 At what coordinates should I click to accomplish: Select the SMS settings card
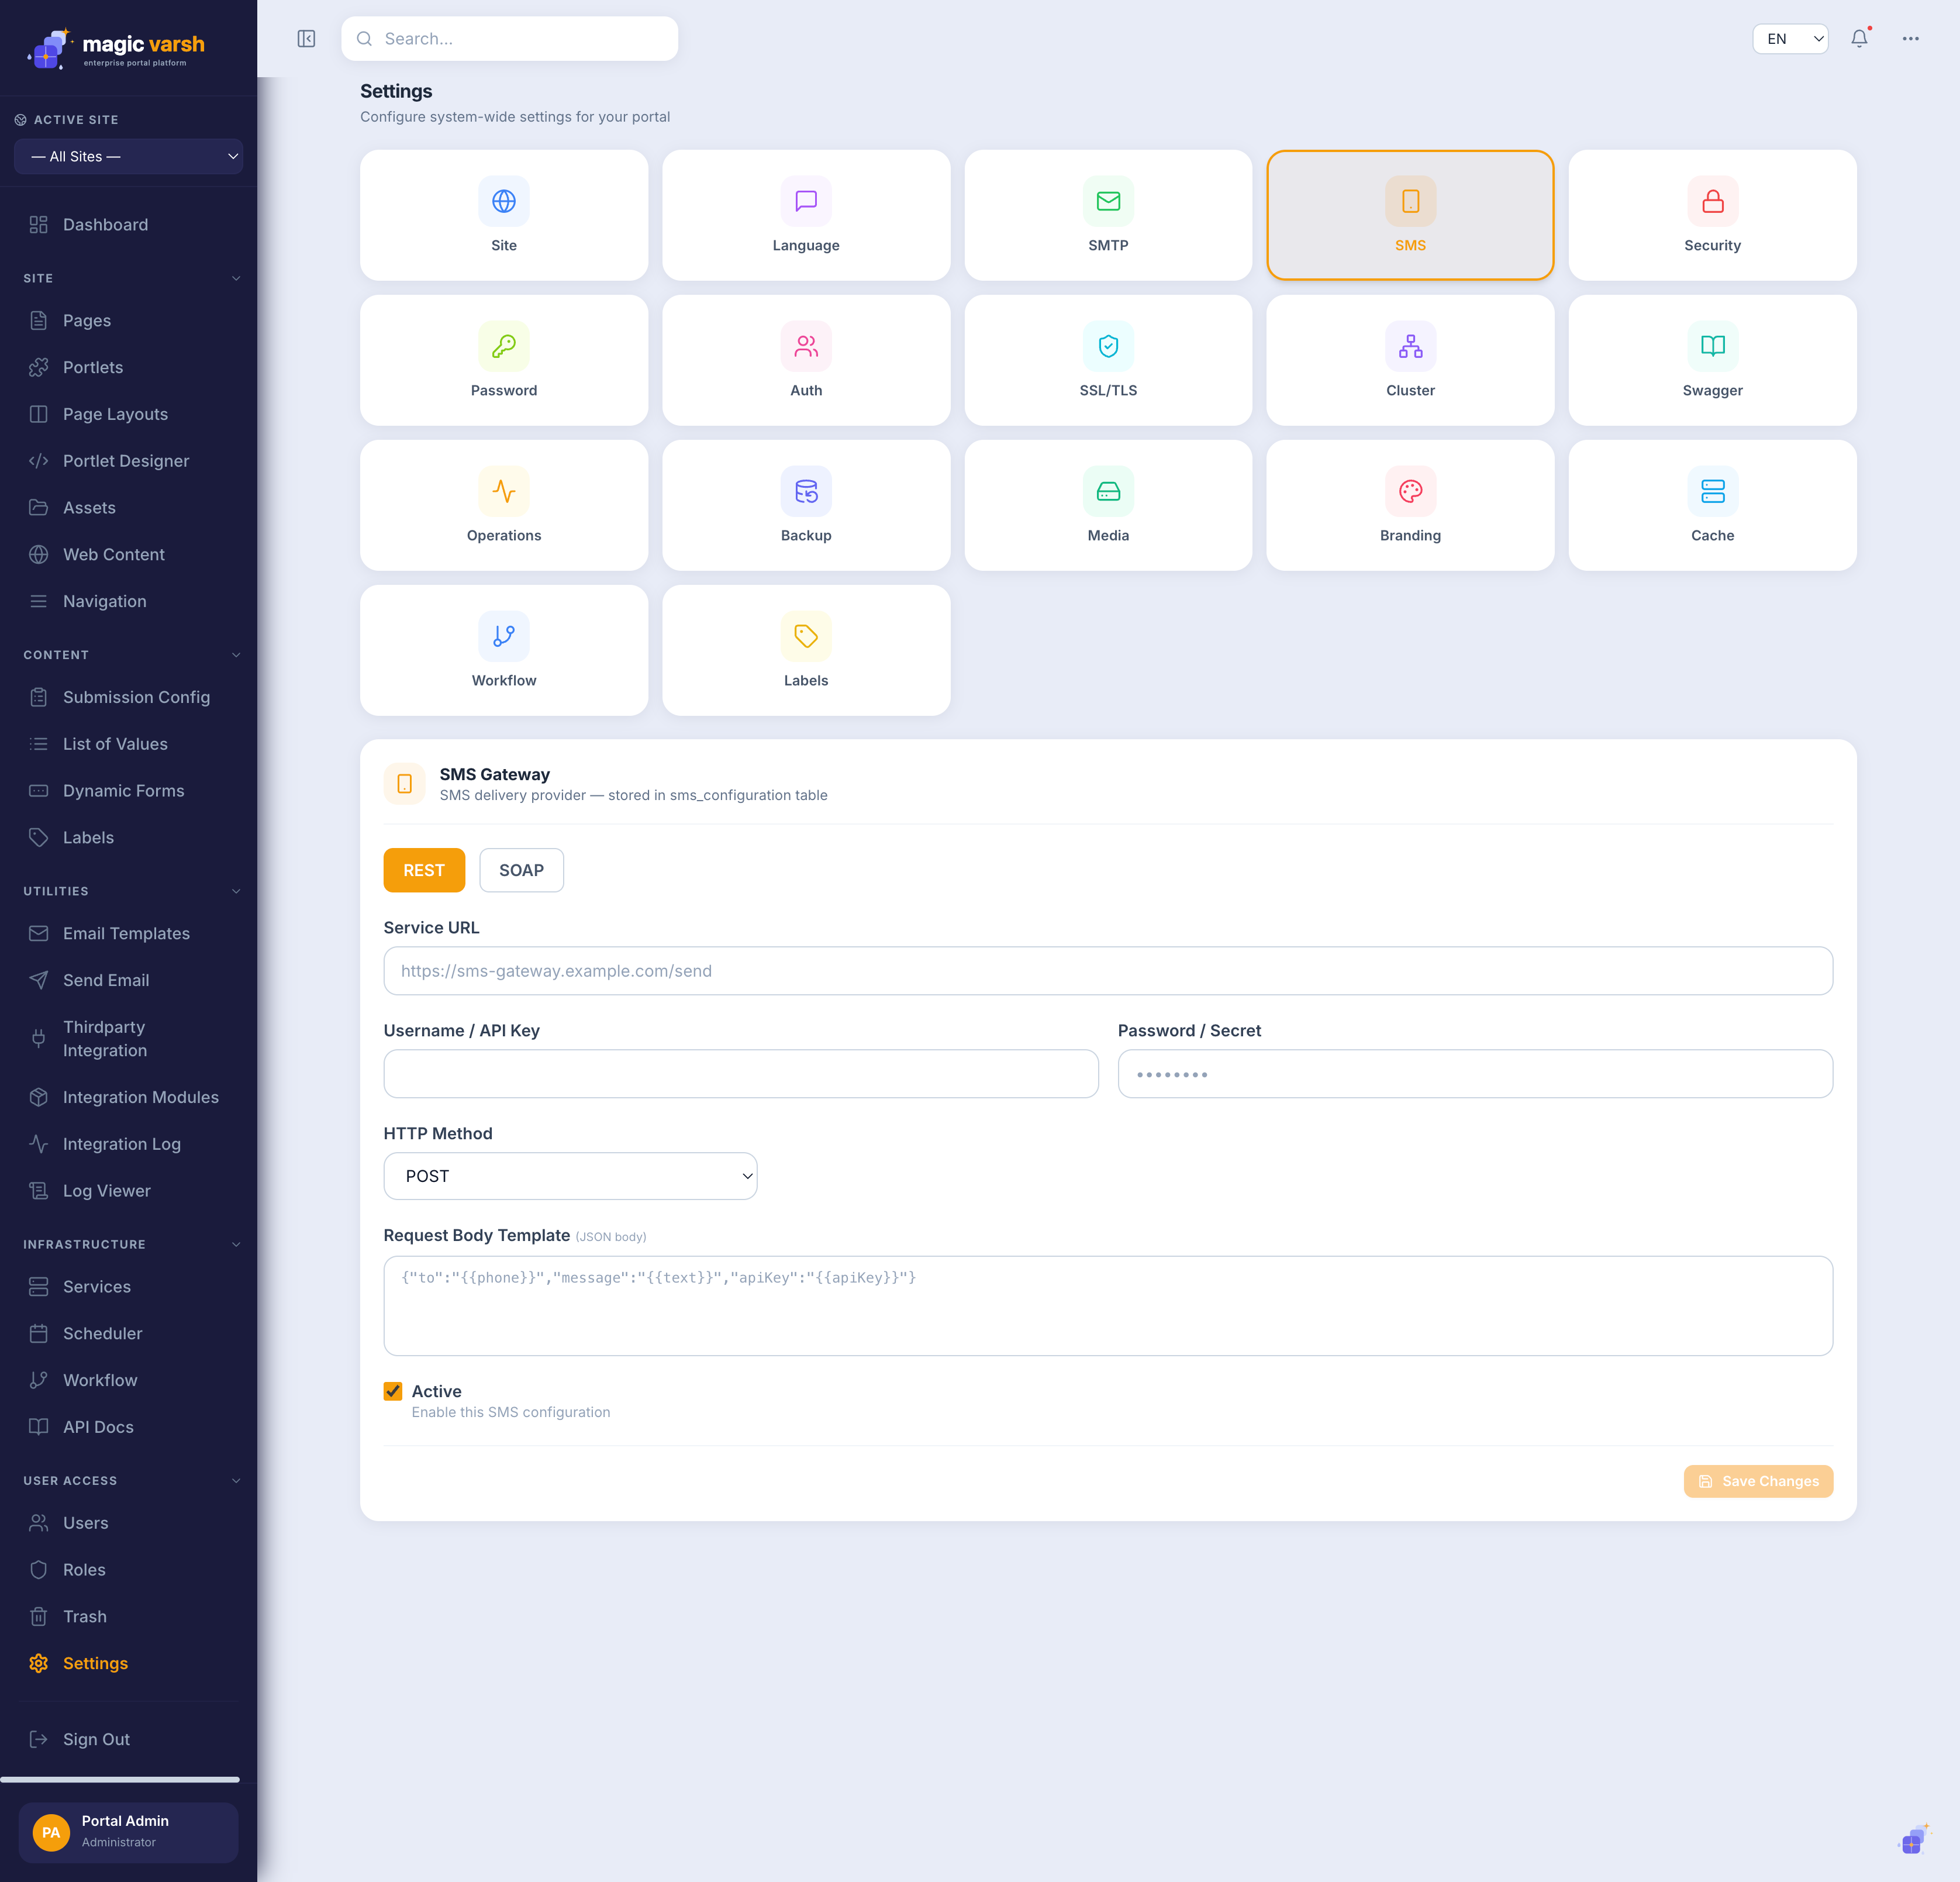(1410, 215)
